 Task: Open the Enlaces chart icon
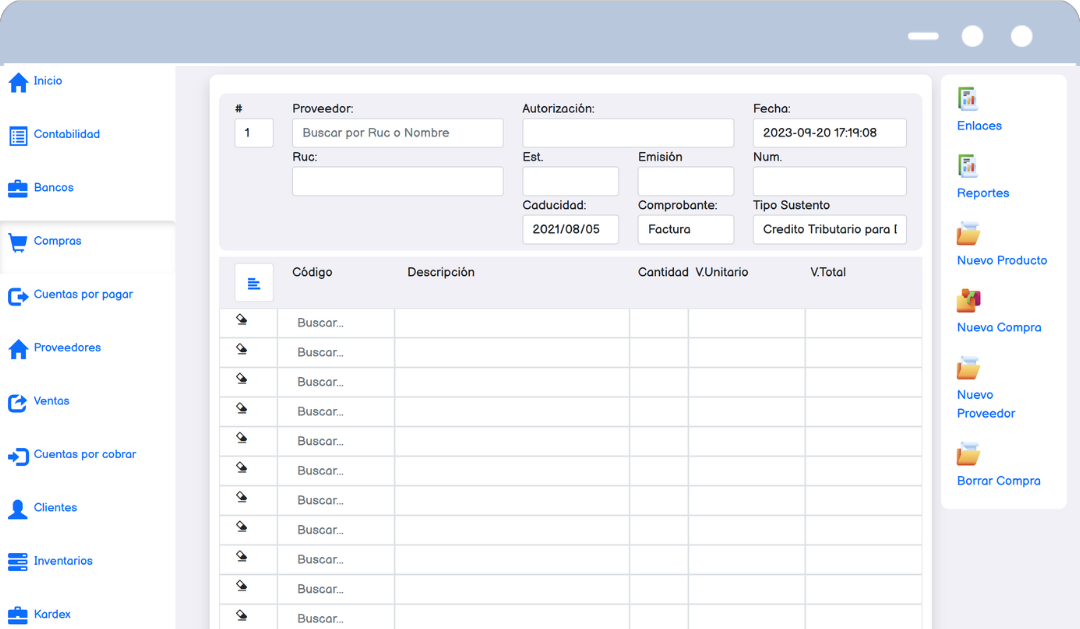click(967, 99)
